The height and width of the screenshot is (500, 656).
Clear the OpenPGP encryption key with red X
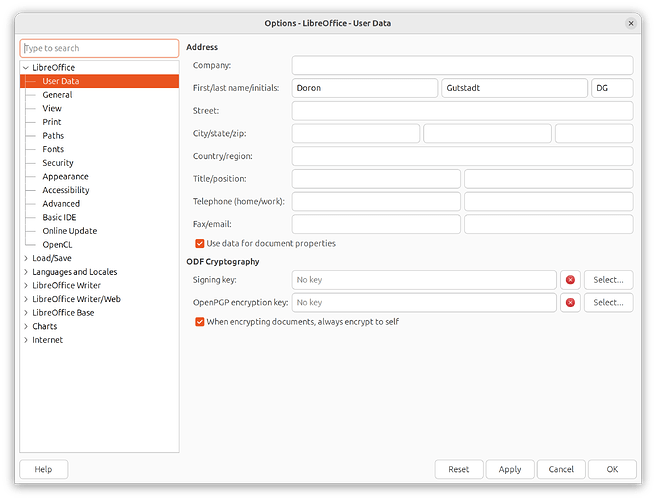coord(570,303)
